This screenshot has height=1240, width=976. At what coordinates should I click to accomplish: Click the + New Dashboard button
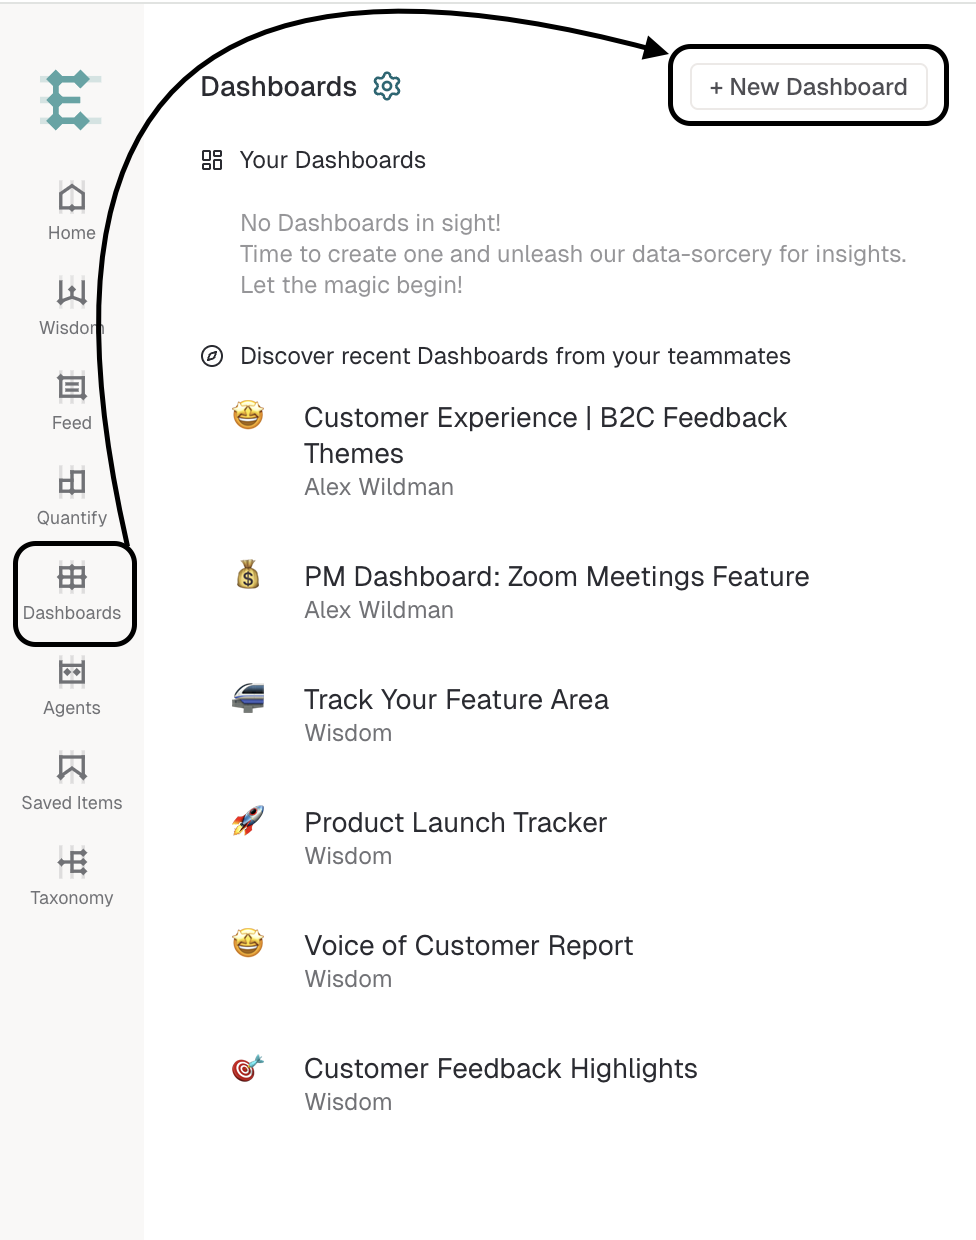click(808, 87)
